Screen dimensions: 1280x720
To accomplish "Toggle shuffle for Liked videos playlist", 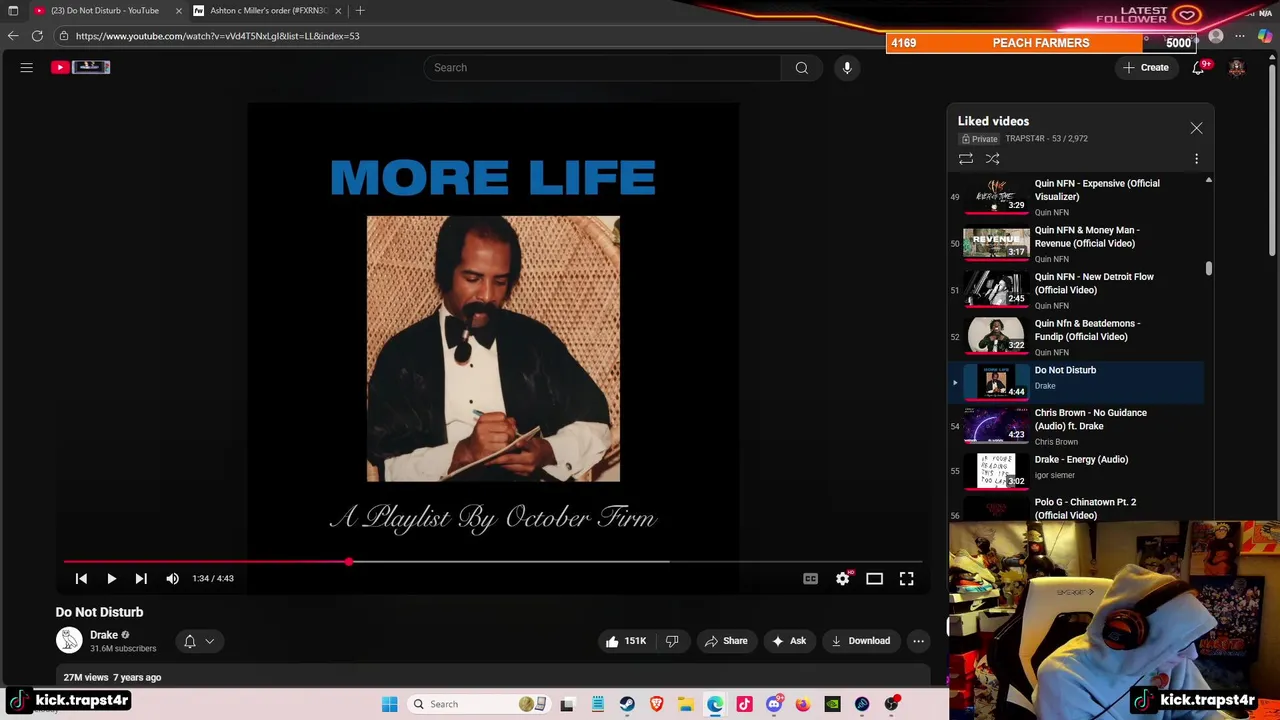I will click(x=992, y=159).
